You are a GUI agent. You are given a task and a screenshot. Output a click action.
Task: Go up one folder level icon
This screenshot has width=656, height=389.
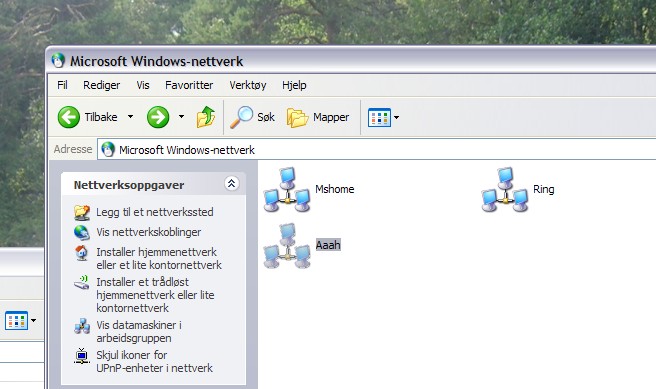(206, 117)
